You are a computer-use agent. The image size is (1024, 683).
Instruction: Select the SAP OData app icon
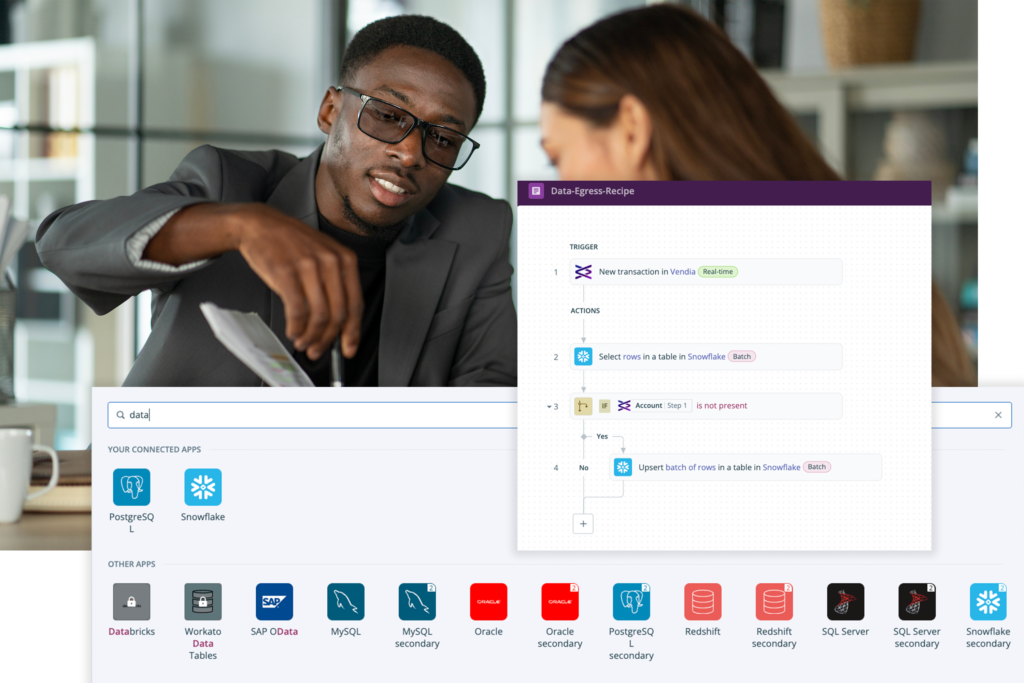tap(274, 601)
